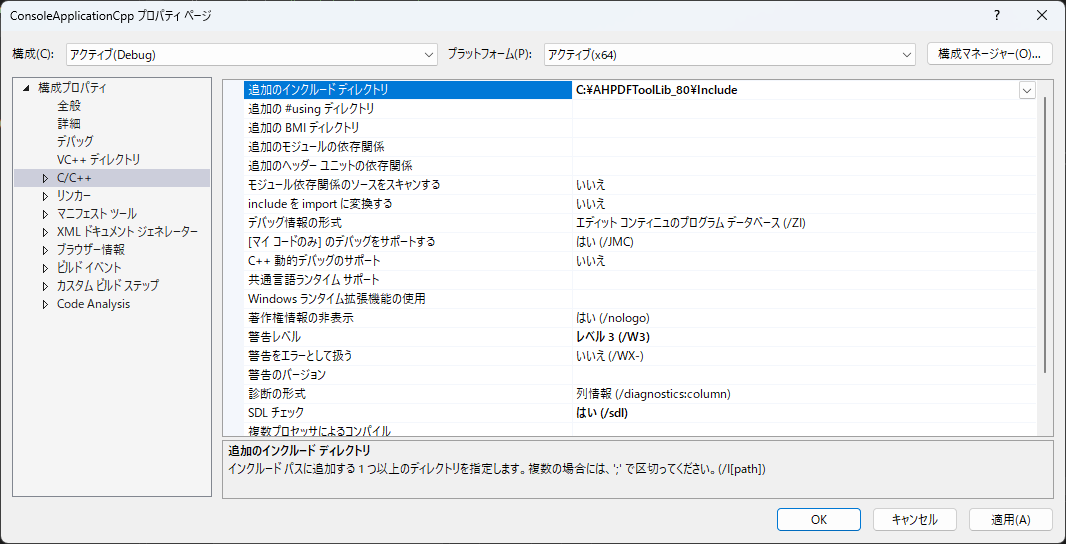Select VC++ ディレクトリ in the tree

(x=98, y=160)
